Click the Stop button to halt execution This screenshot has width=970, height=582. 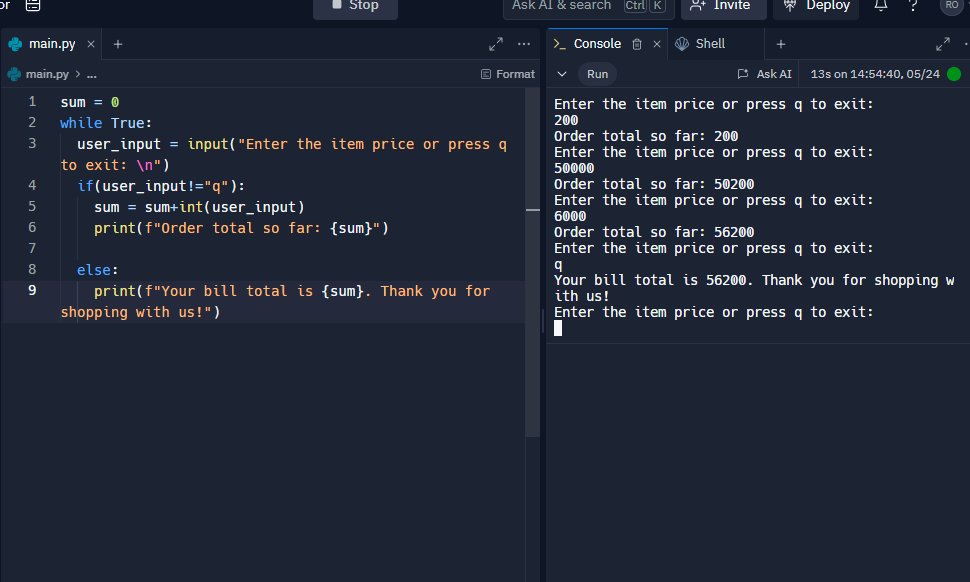[355, 4]
